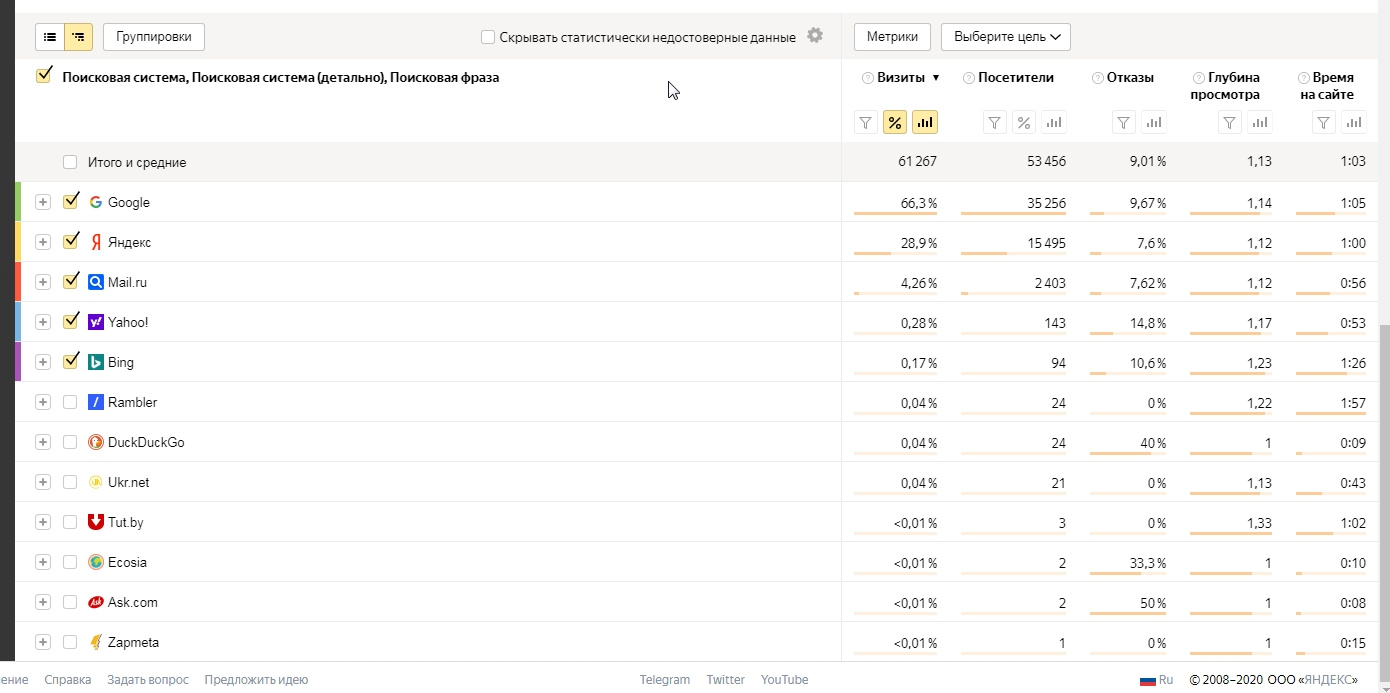The image size is (1390, 693).
Task: Switch to tree view icon
Action: [79, 37]
